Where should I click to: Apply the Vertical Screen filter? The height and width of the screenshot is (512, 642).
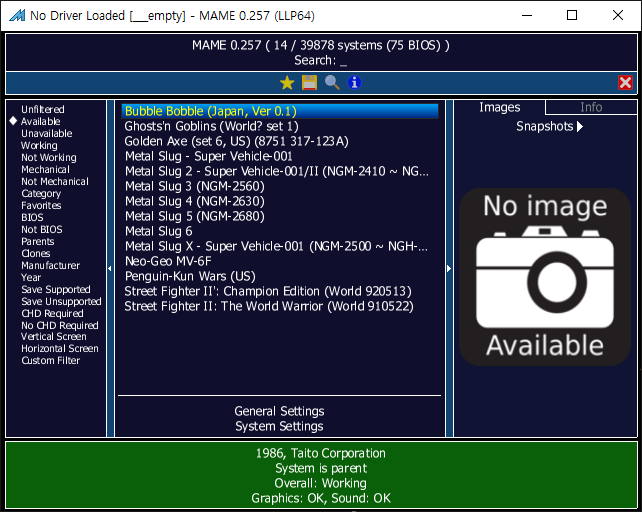coord(54,337)
